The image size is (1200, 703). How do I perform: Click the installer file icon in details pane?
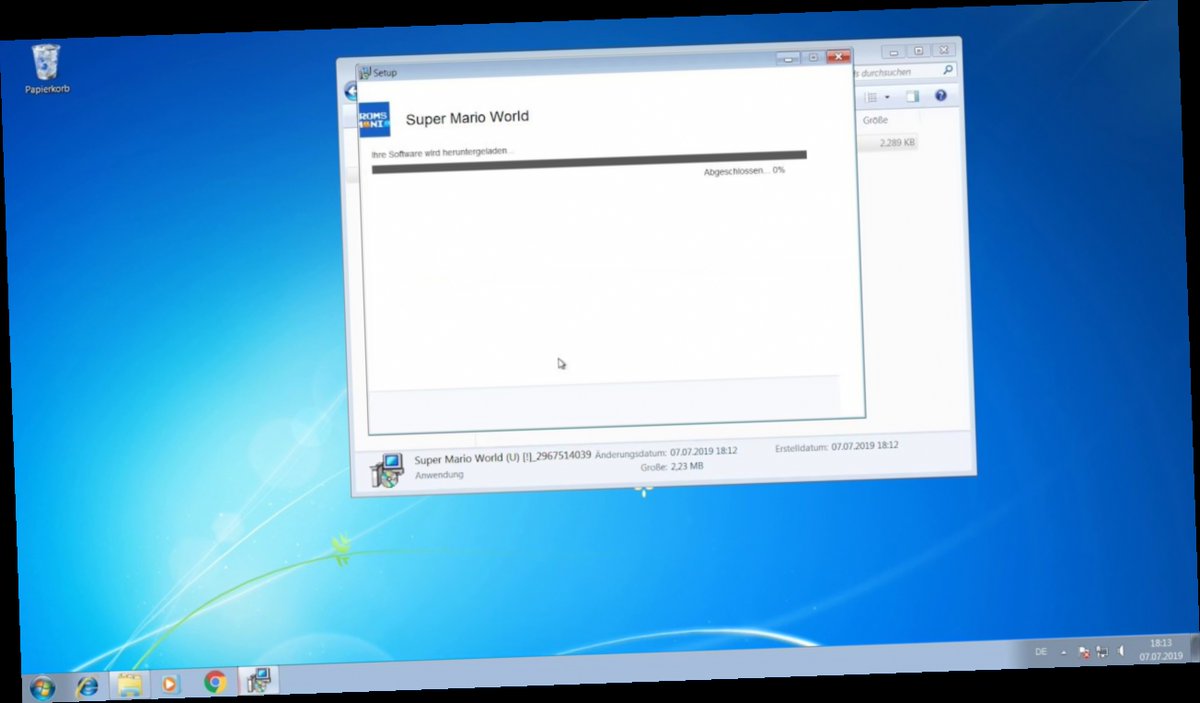(x=386, y=469)
